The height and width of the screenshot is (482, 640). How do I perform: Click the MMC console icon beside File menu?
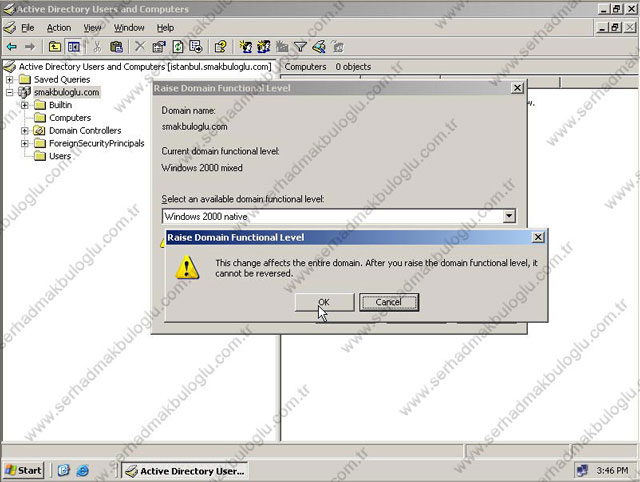[x=9, y=28]
